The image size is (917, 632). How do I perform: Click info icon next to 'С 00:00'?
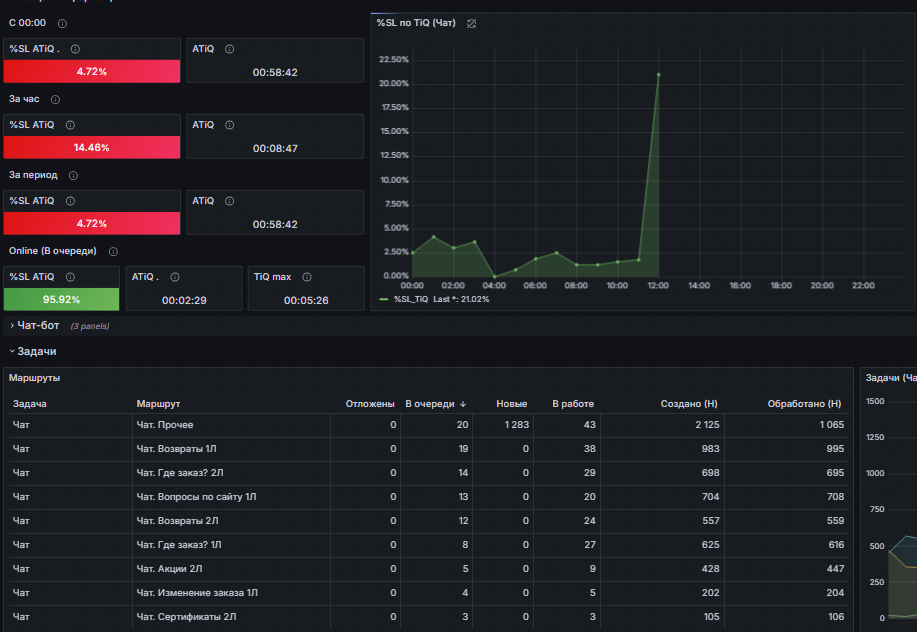tap(62, 23)
